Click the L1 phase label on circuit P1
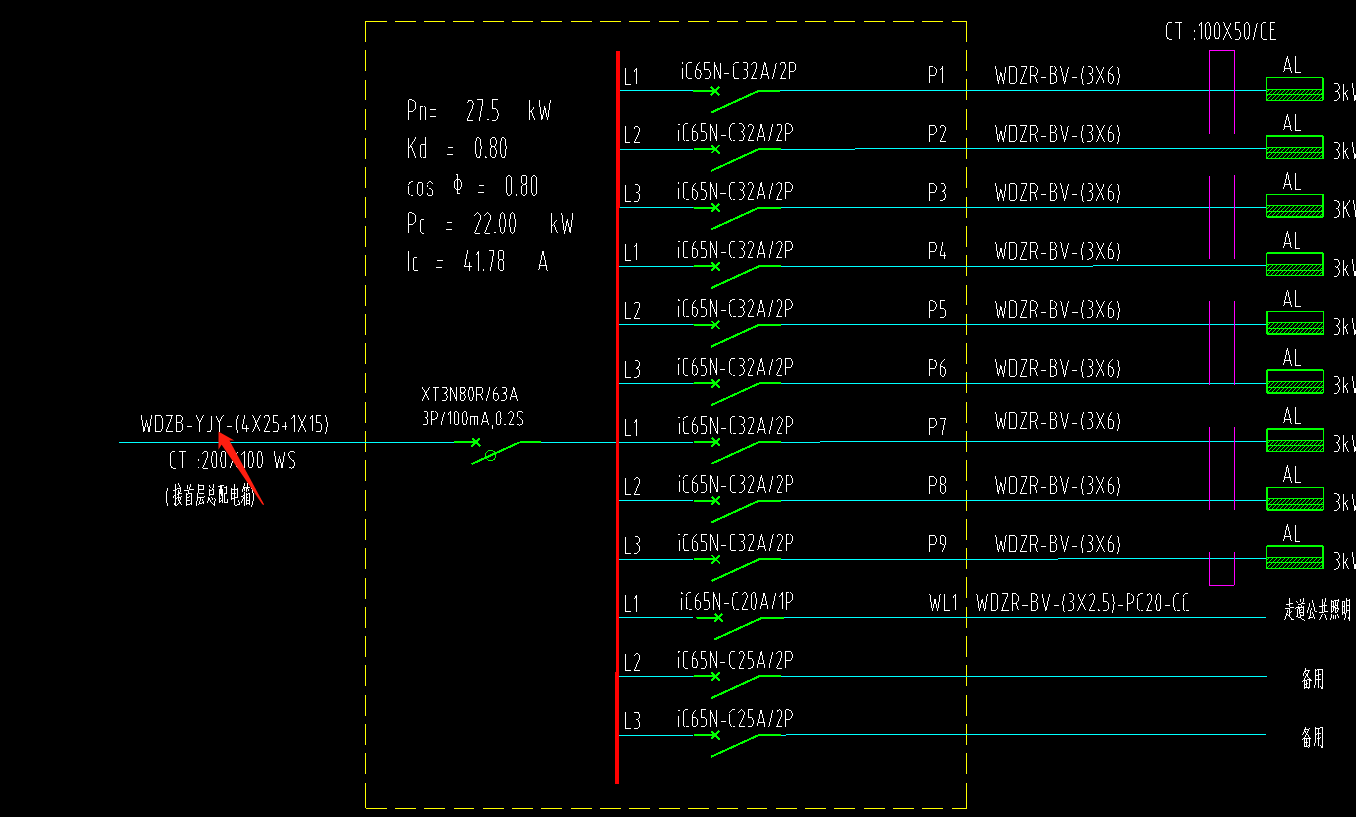This screenshot has height=817, width=1356. [x=631, y=77]
